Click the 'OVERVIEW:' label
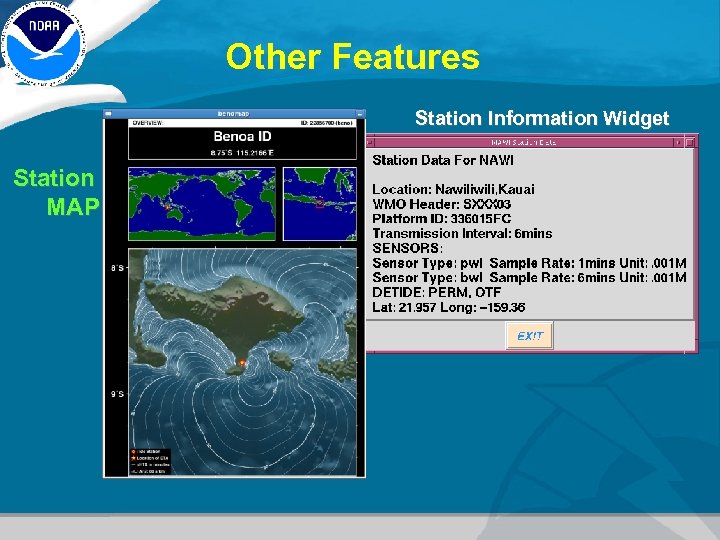Screen dimensions: 720x540 [x=148, y=123]
